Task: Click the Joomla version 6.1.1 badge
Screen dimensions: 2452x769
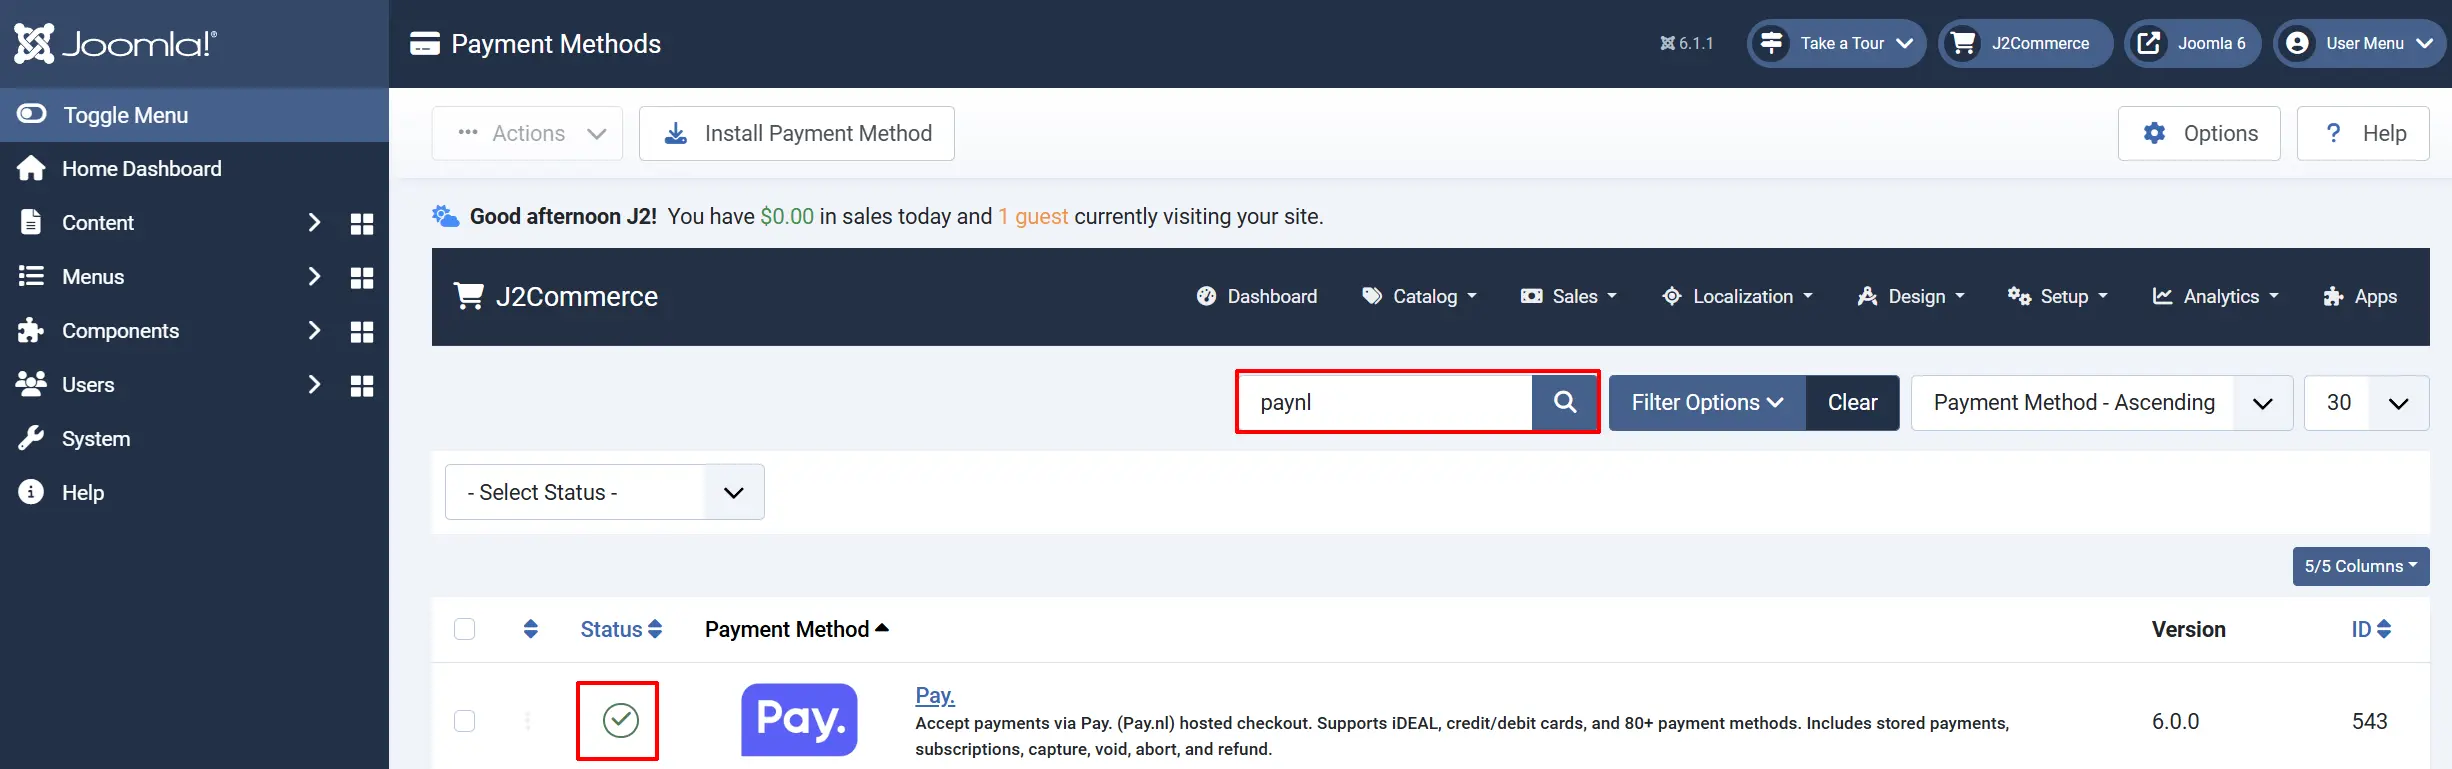Action: coord(1687,43)
